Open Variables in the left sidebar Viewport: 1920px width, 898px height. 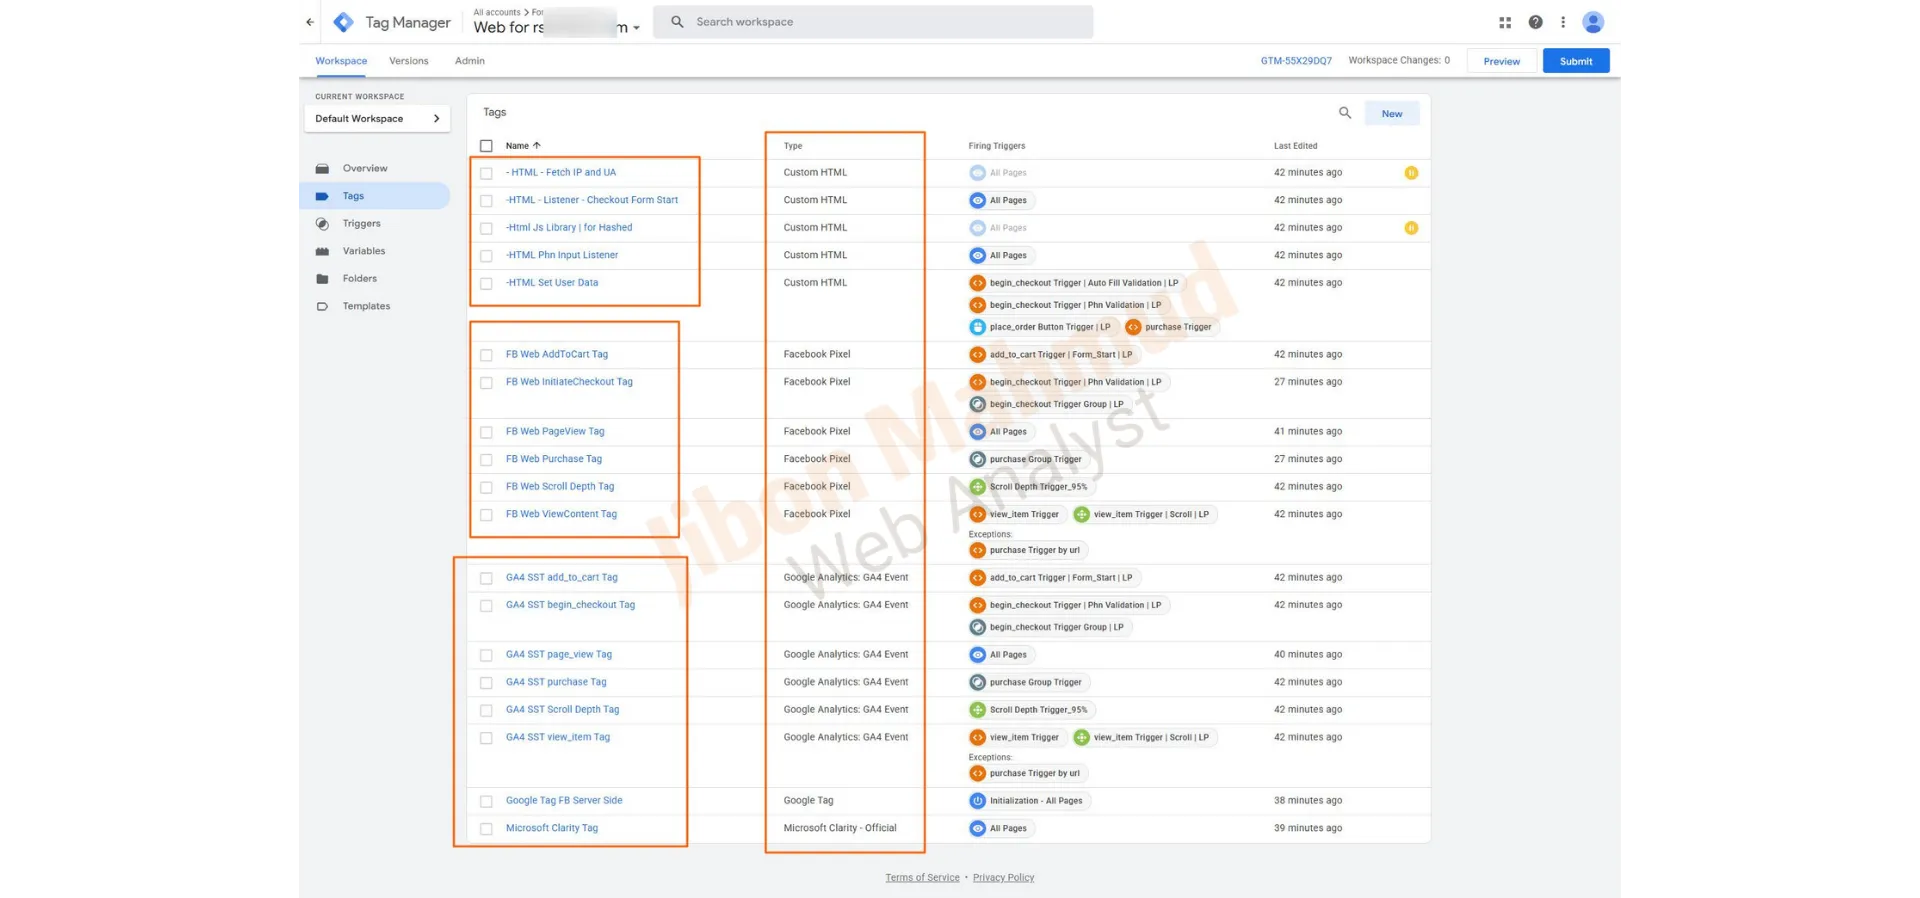(x=363, y=251)
